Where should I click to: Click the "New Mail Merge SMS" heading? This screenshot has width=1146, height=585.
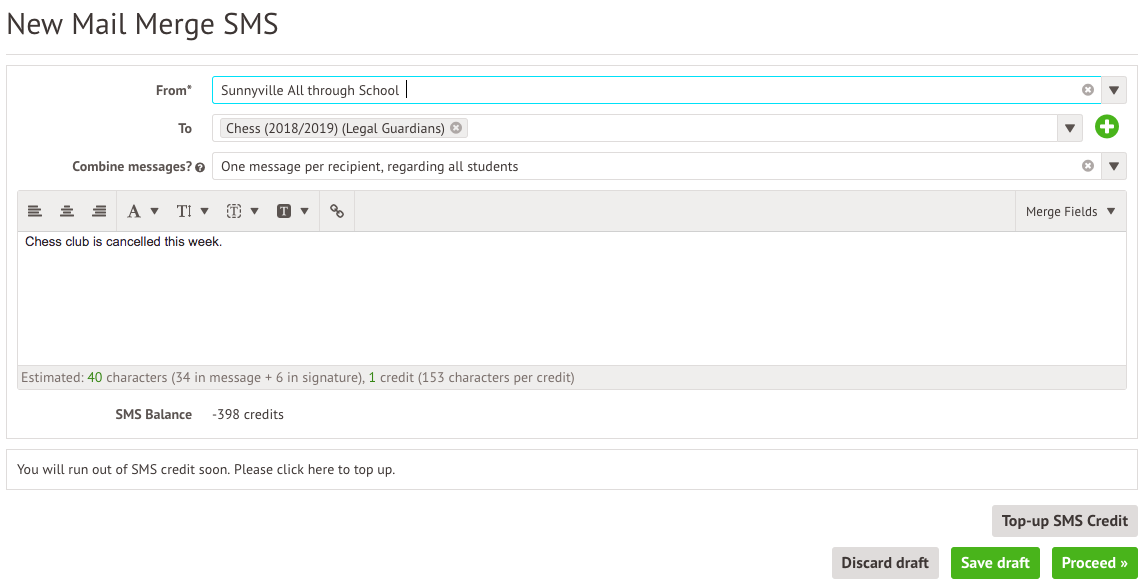(x=143, y=24)
